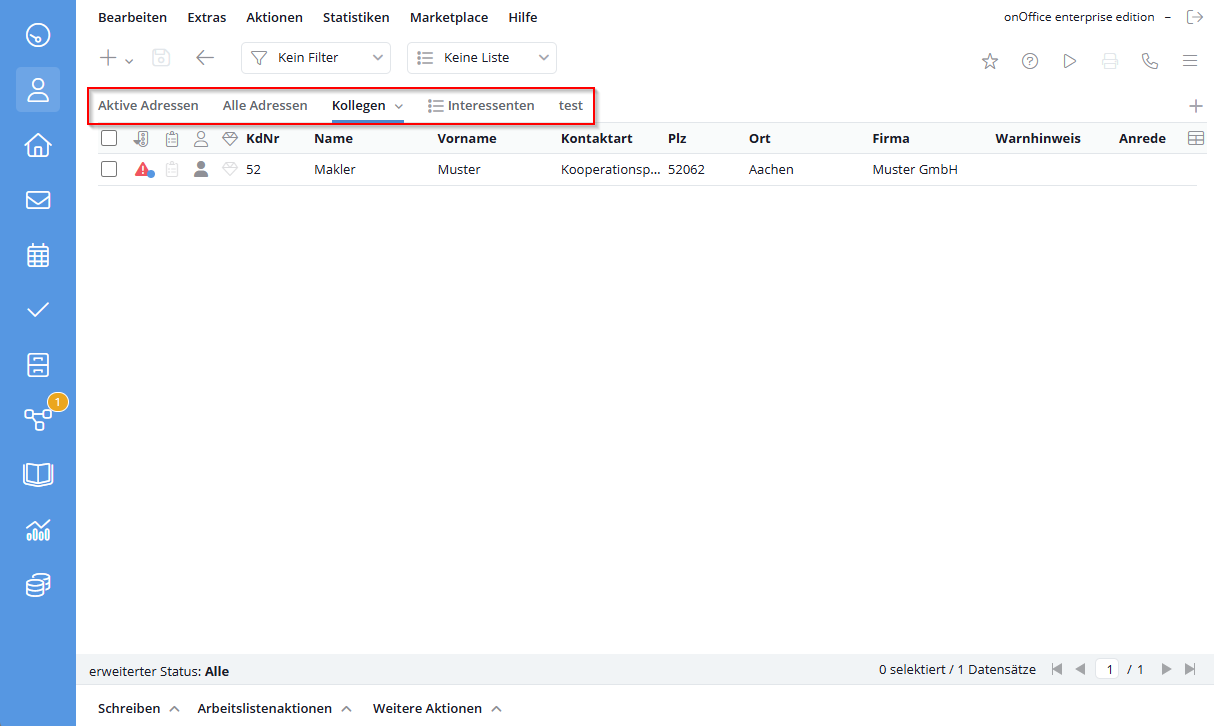Viewport: 1214px width, 726px height.
Task: Open the Keine Liste dropdown
Action: [482, 58]
